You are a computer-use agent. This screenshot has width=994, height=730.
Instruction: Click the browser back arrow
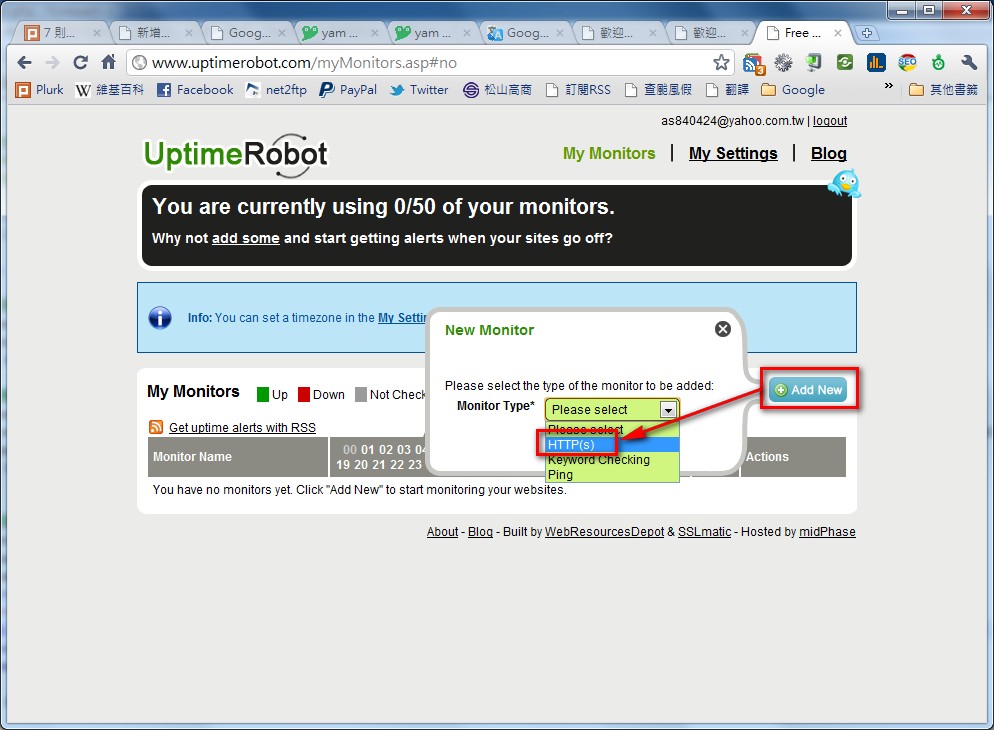click(24, 62)
